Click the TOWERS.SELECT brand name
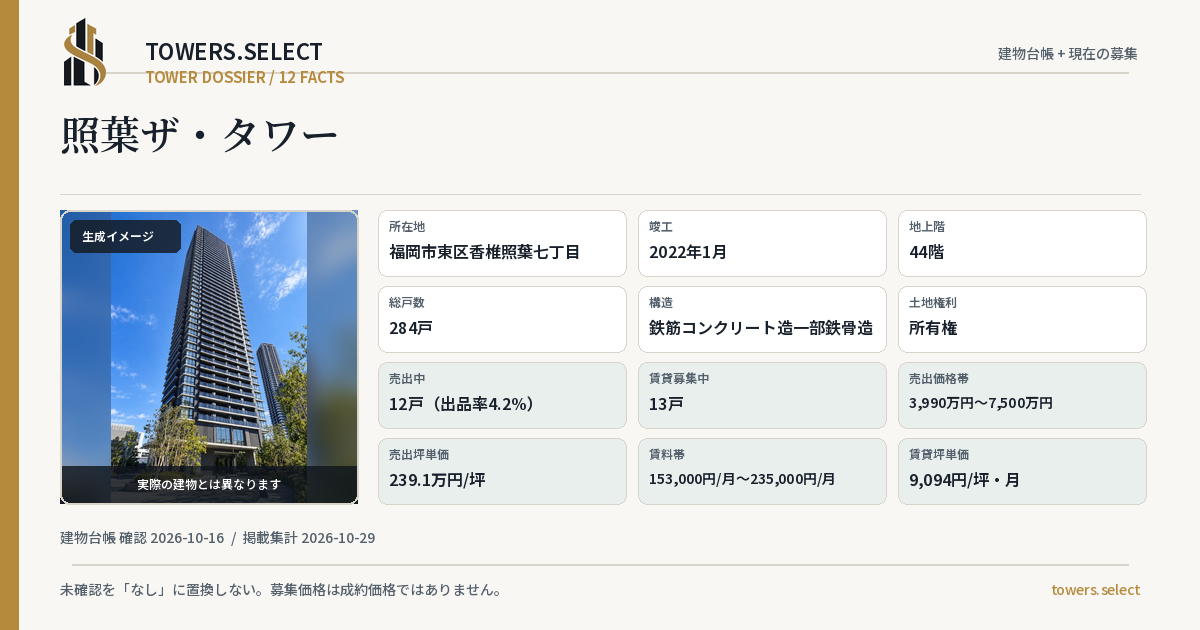This screenshot has height=630, width=1200. [234, 52]
